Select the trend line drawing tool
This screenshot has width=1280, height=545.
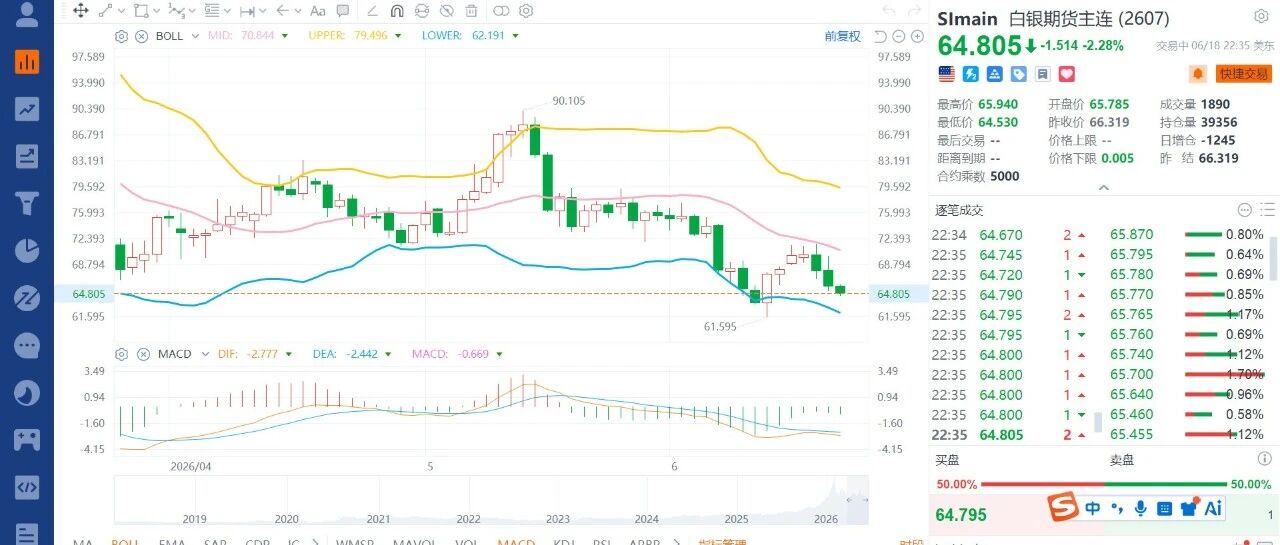coord(105,11)
